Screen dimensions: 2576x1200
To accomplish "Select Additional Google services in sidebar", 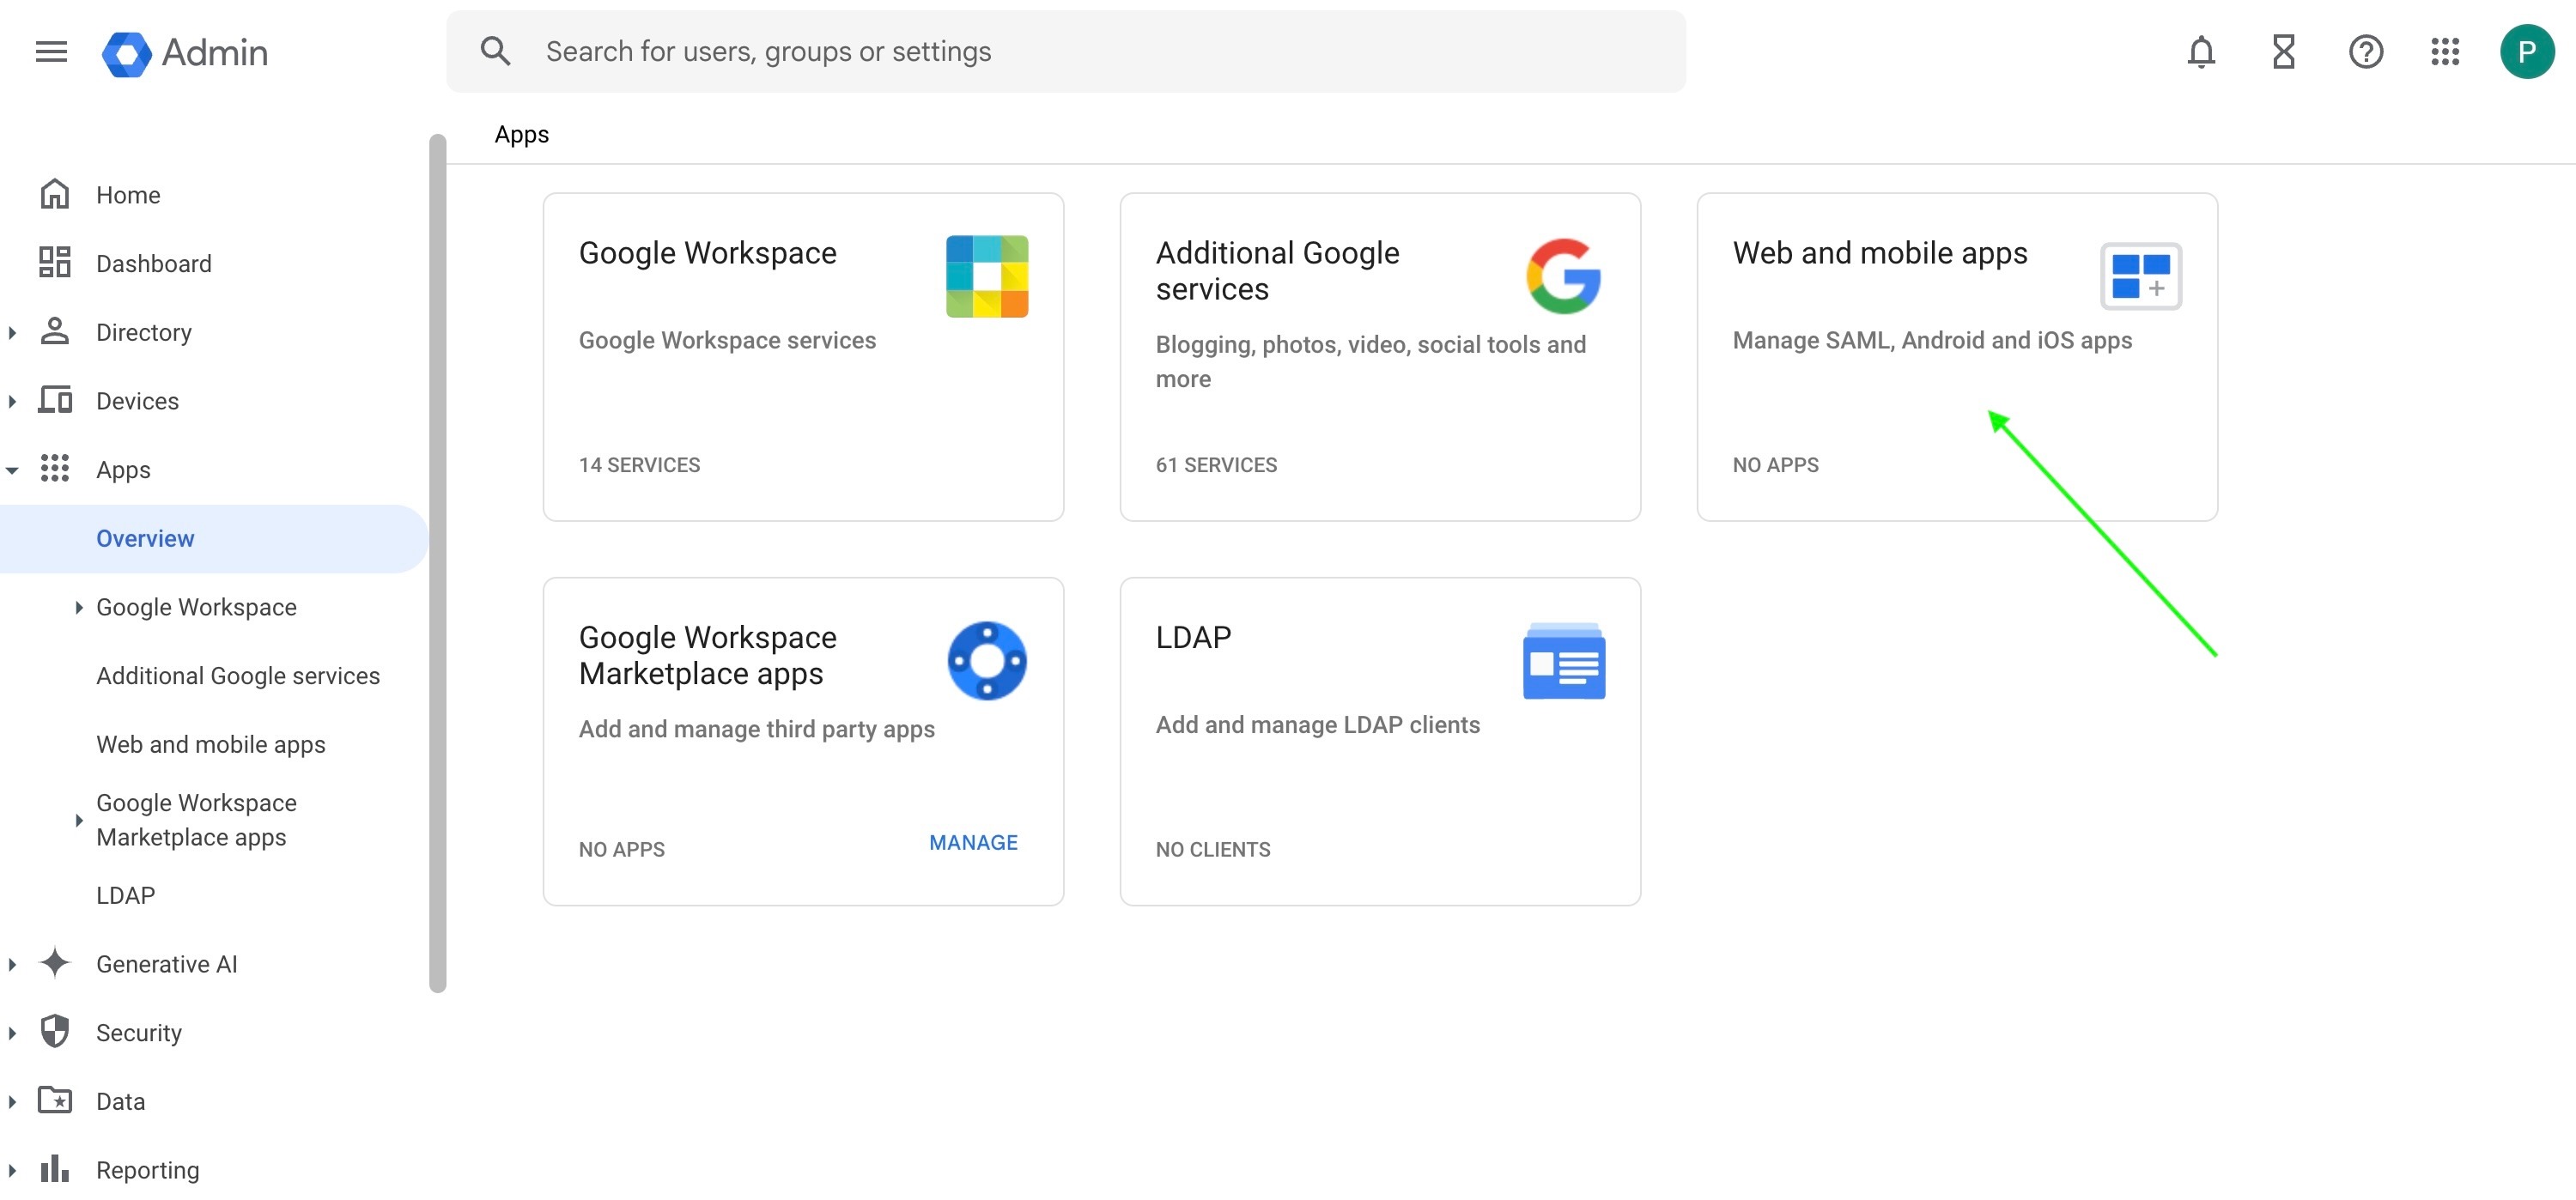I will (238, 676).
